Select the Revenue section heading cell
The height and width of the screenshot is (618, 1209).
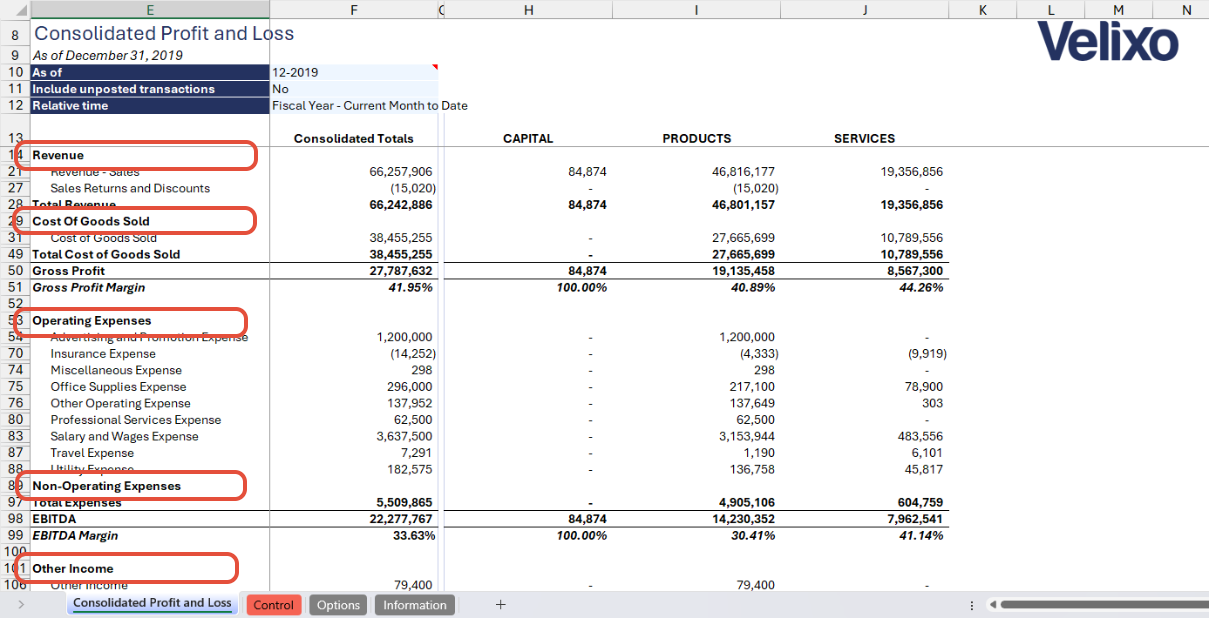pyautogui.click(x=150, y=155)
